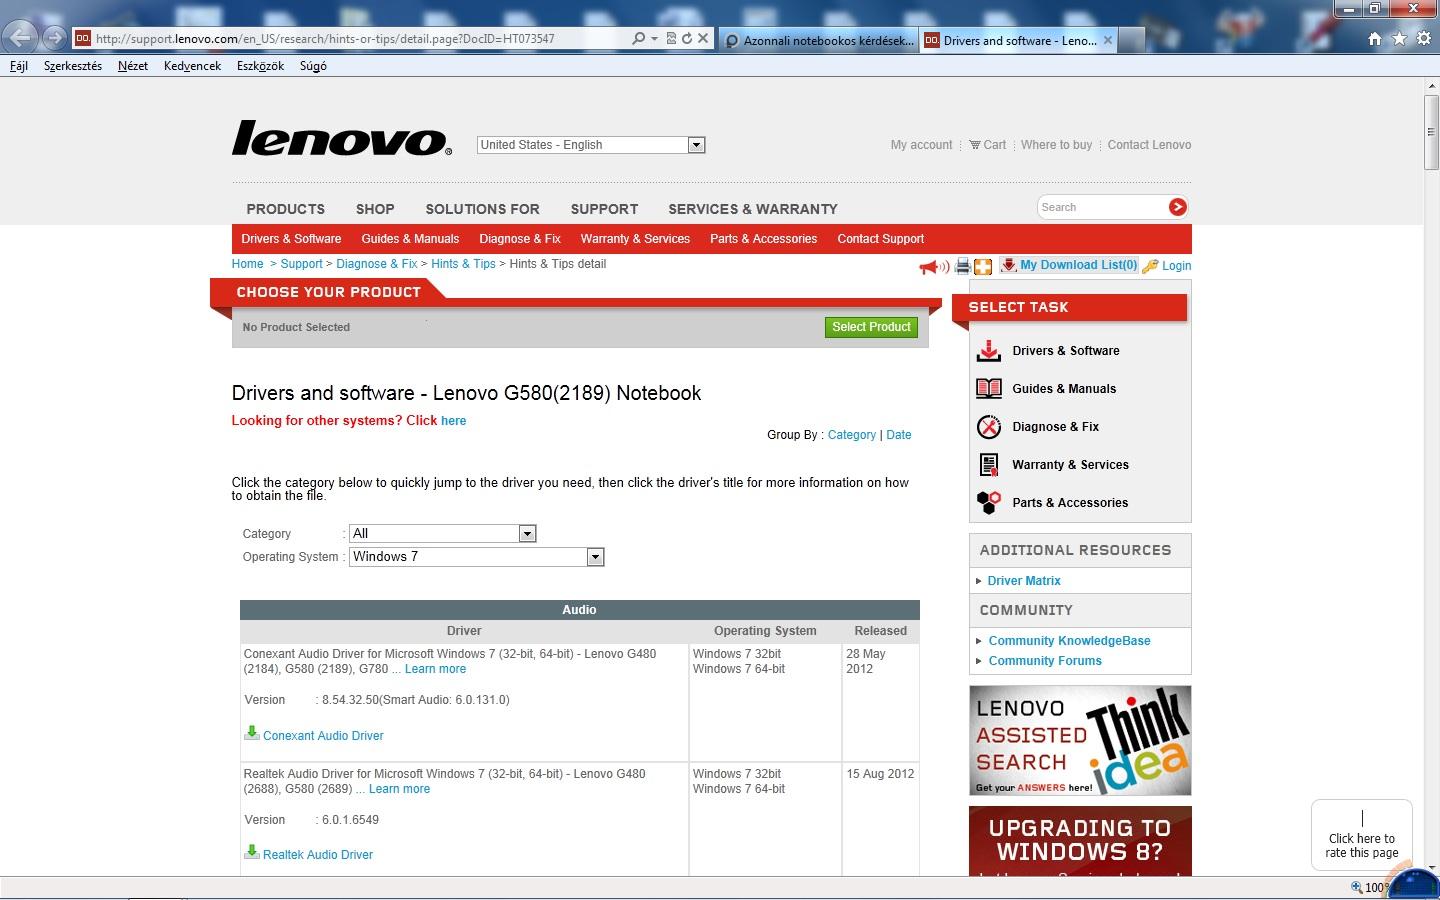This screenshot has width=1440, height=900.
Task: Click the My account link
Action: point(921,145)
